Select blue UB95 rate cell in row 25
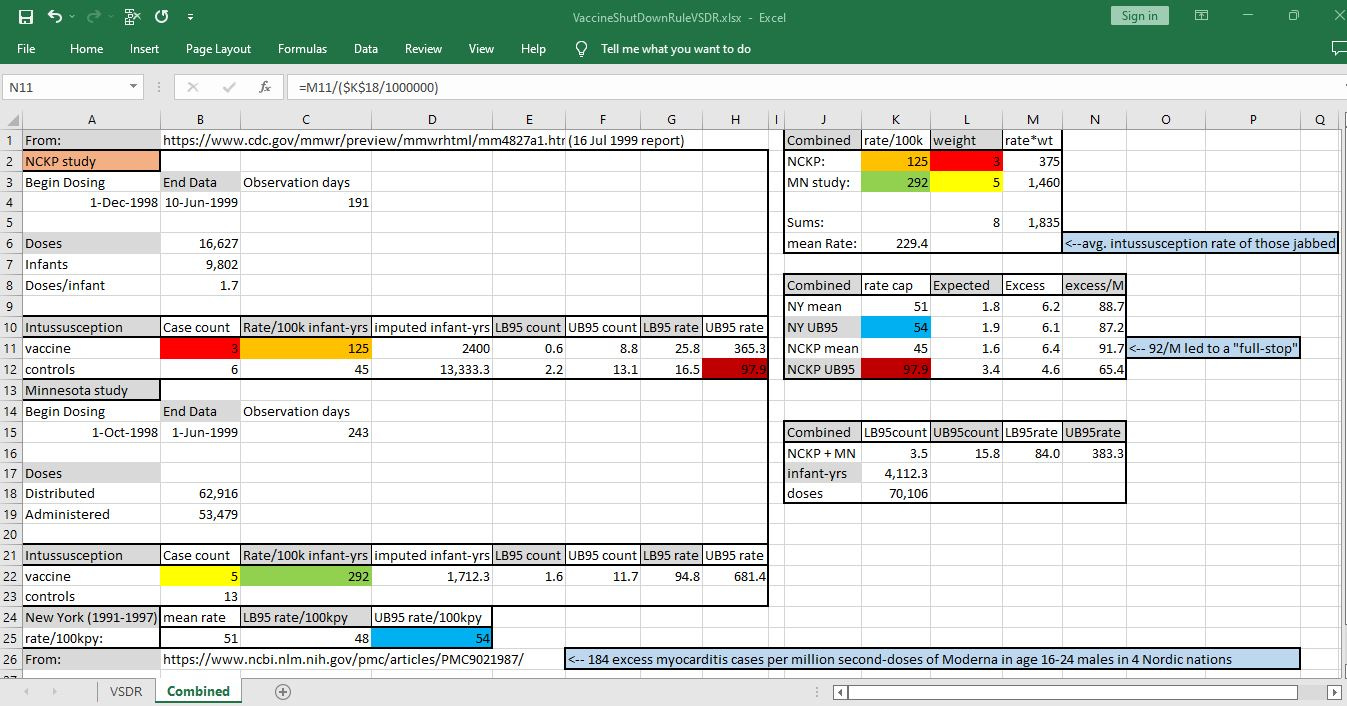The width and height of the screenshot is (1347, 706). 432,639
